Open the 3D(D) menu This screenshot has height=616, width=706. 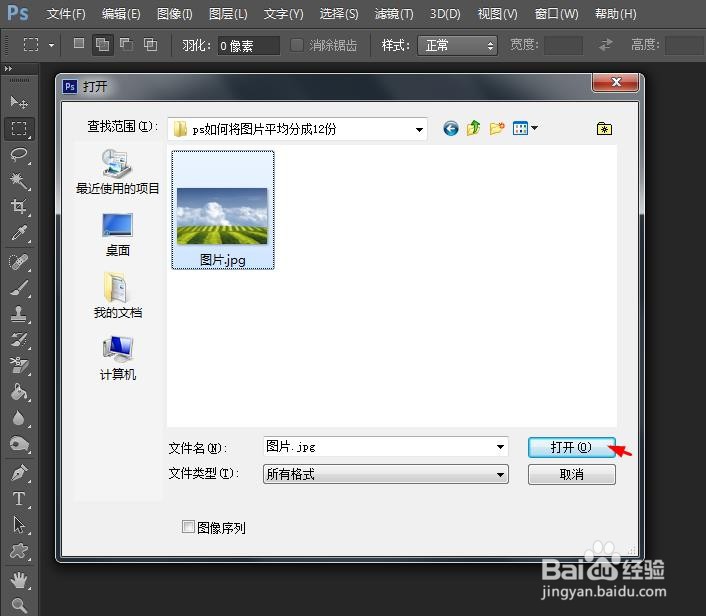click(445, 14)
